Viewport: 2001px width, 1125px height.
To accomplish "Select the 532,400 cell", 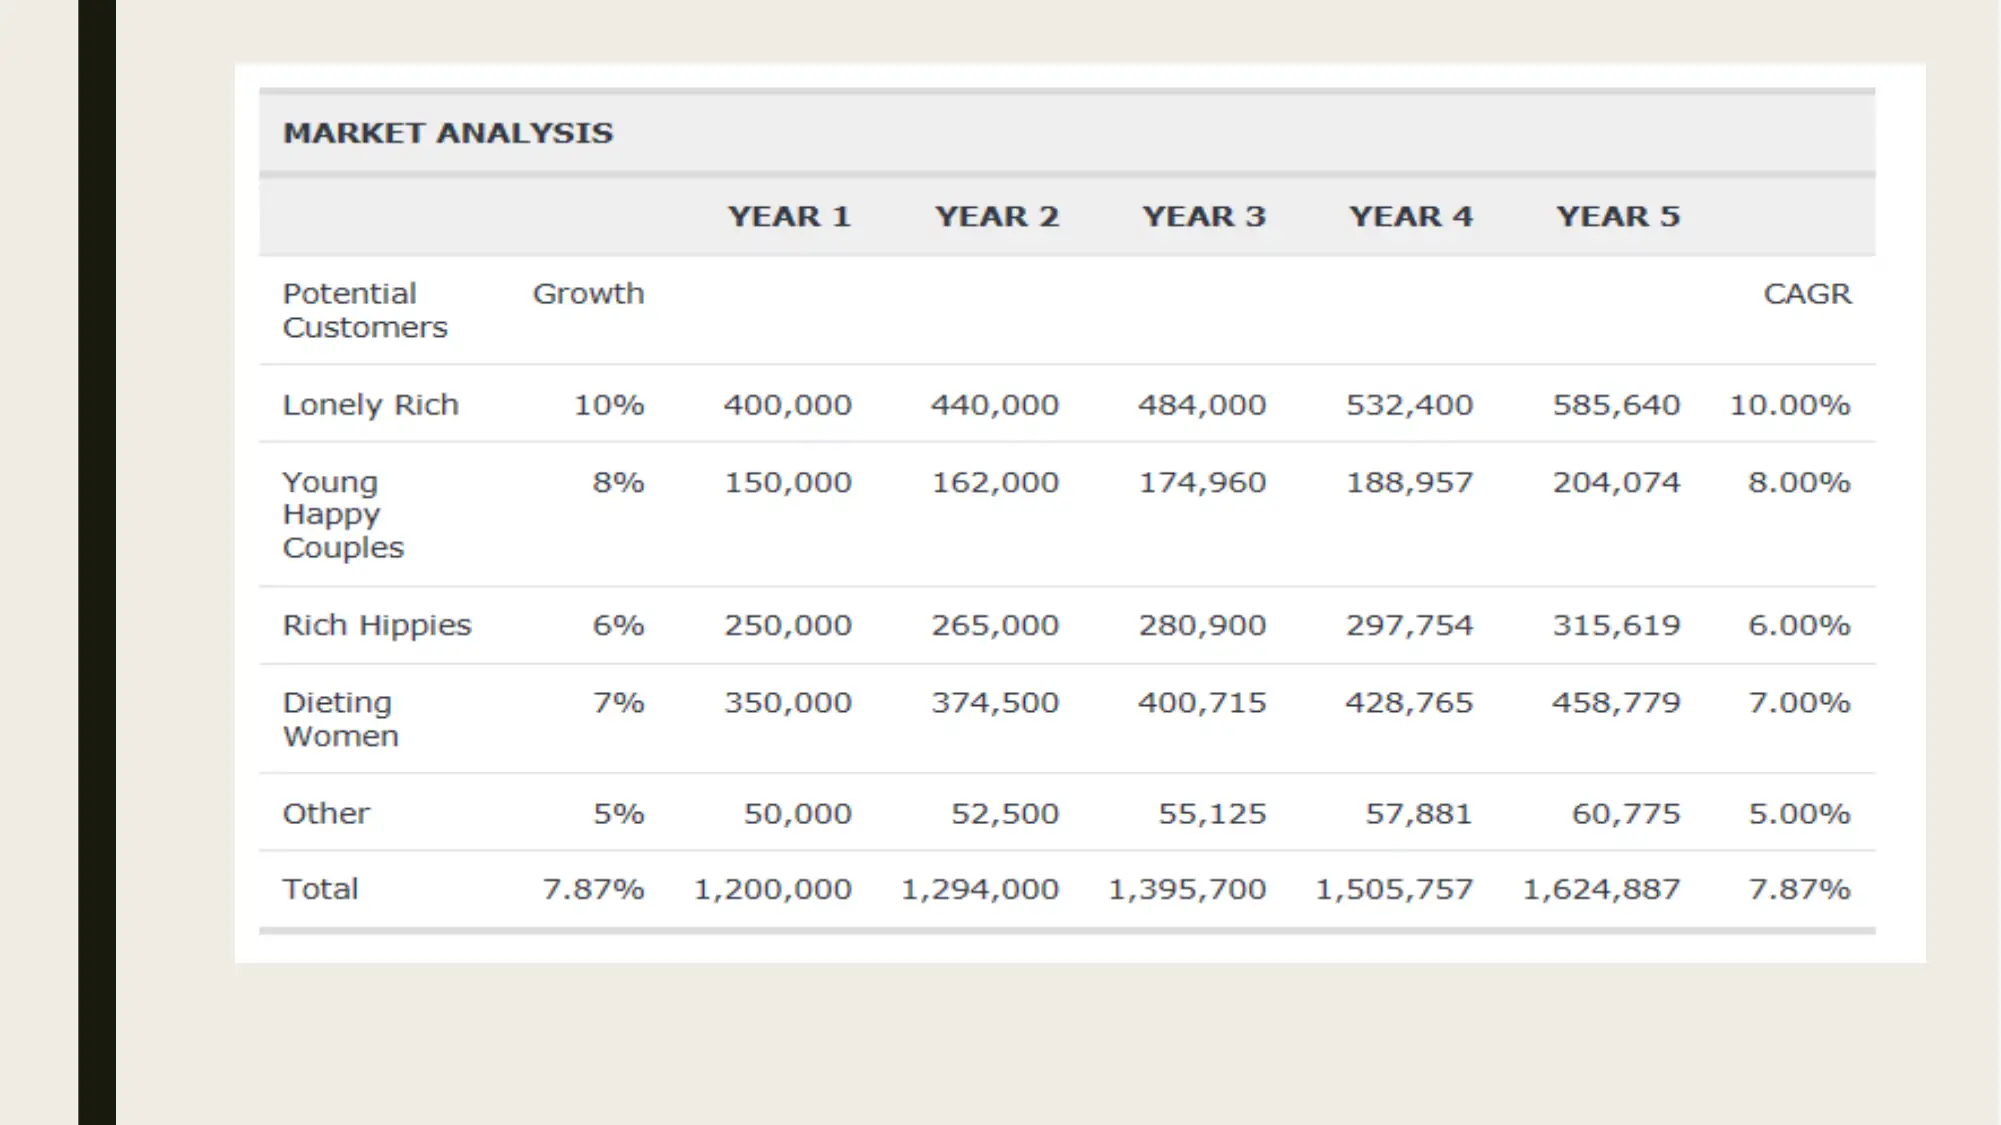I will (x=1409, y=405).
